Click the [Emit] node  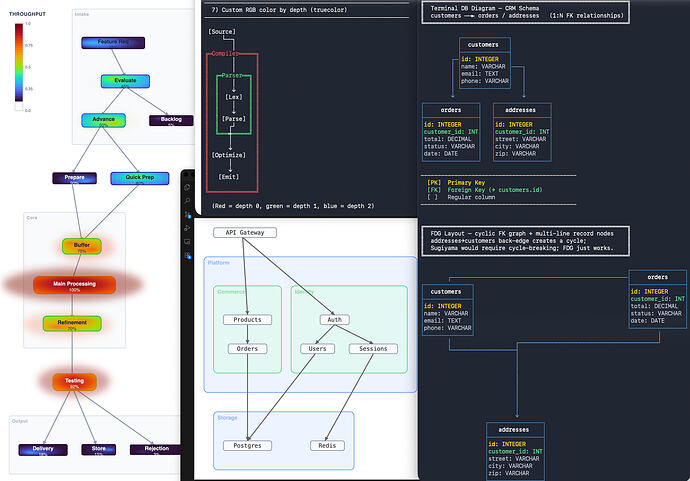(229, 177)
